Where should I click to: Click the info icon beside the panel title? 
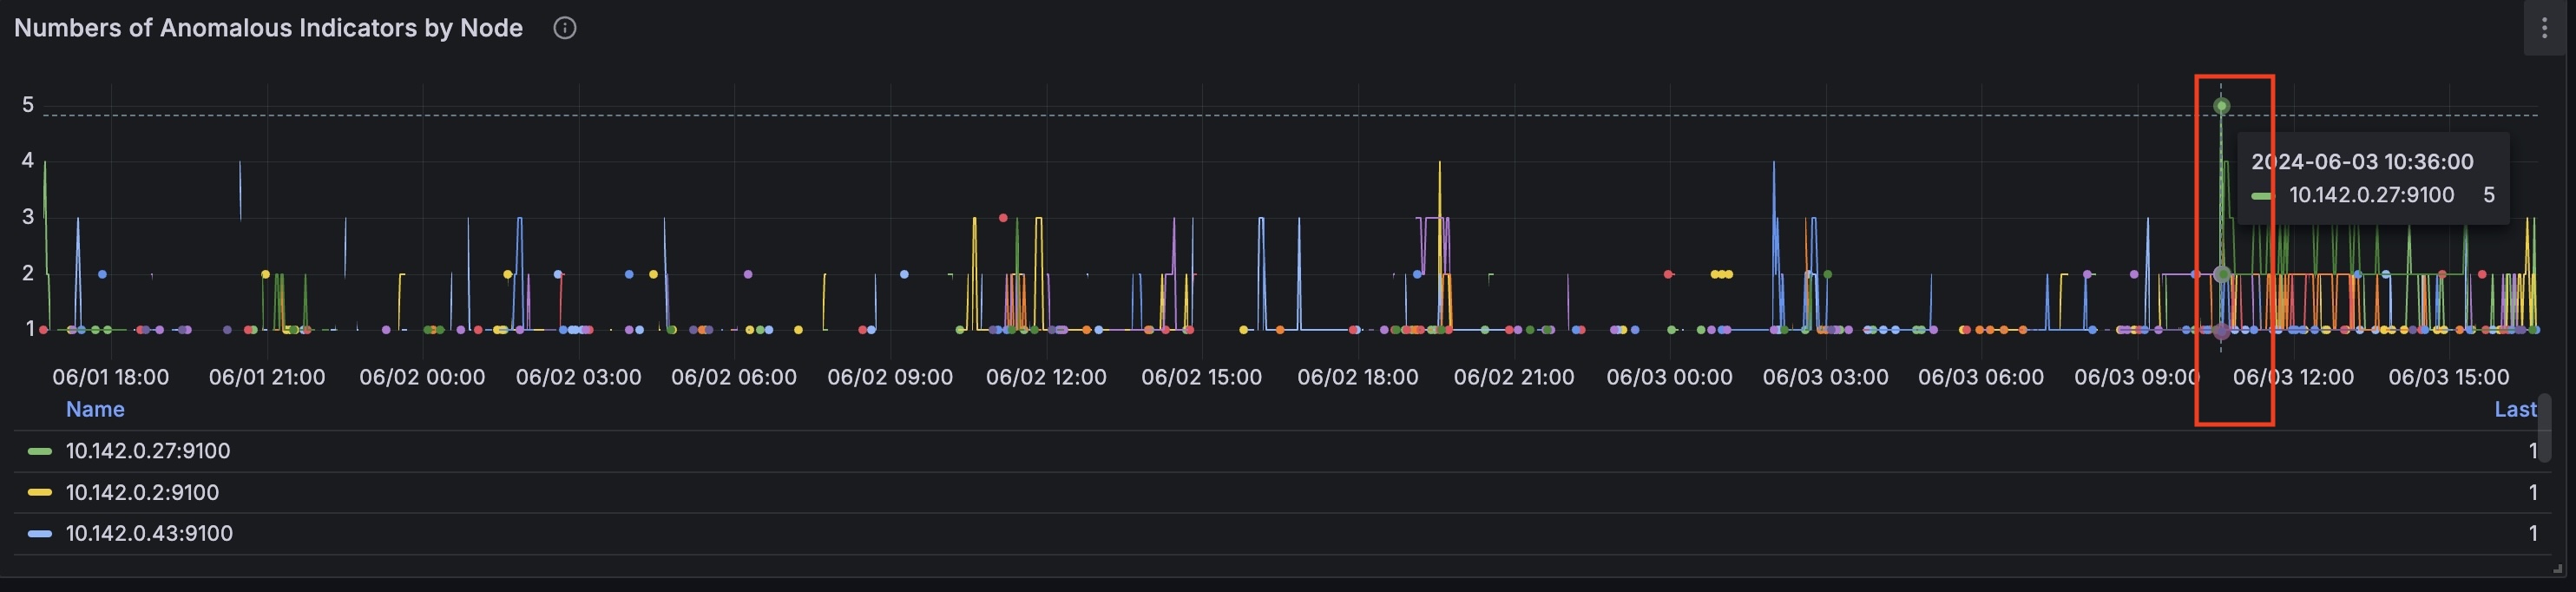pos(564,28)
